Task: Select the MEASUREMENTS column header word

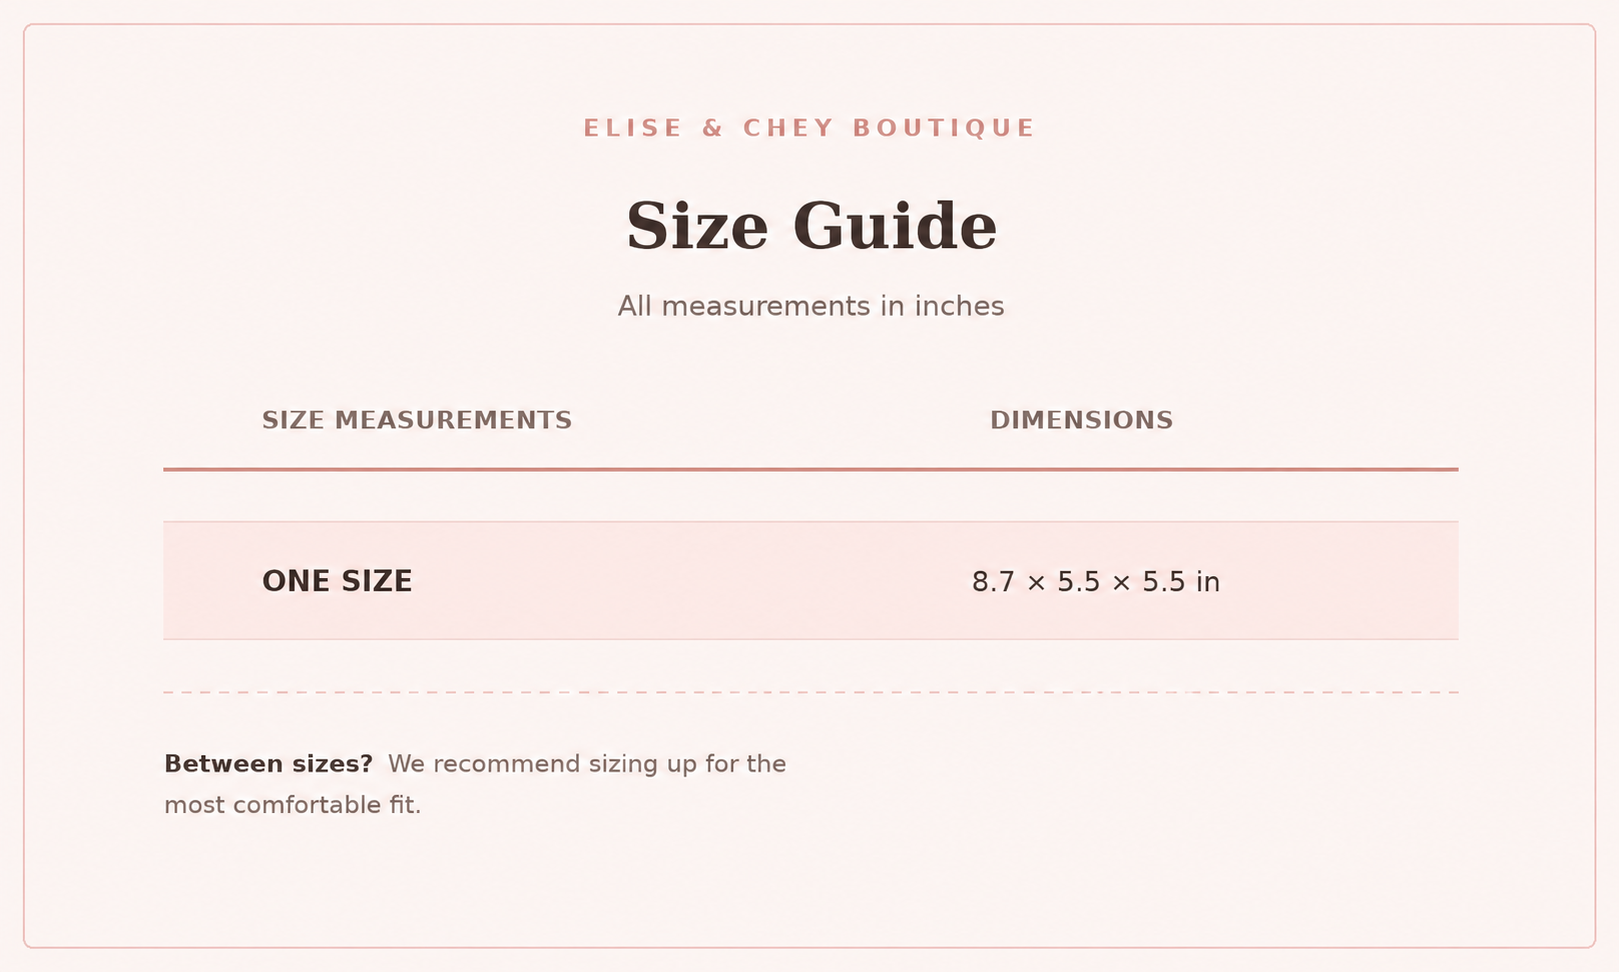Action: pyautogui.click(x=453, y=420)
